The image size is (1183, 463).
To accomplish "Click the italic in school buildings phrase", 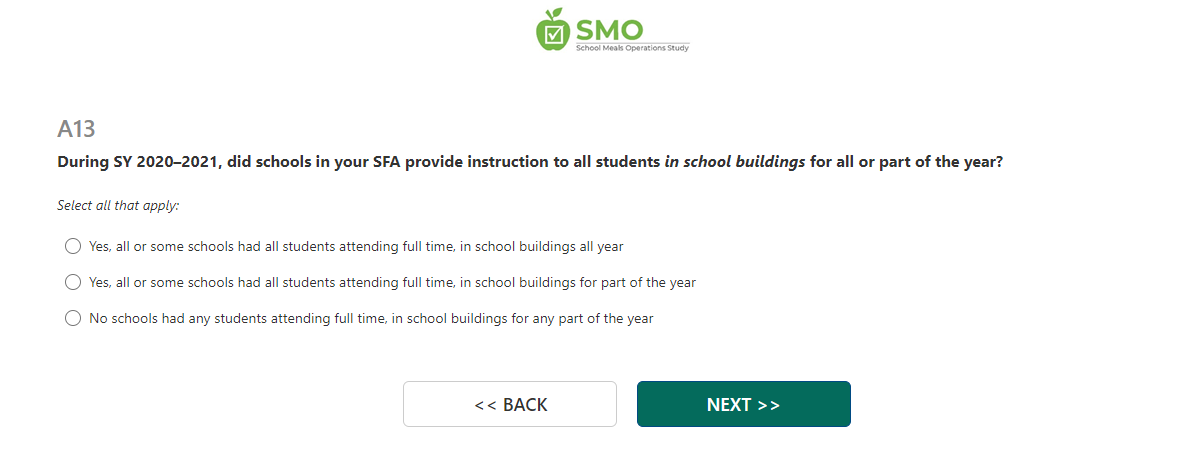I will click(735, 161).
